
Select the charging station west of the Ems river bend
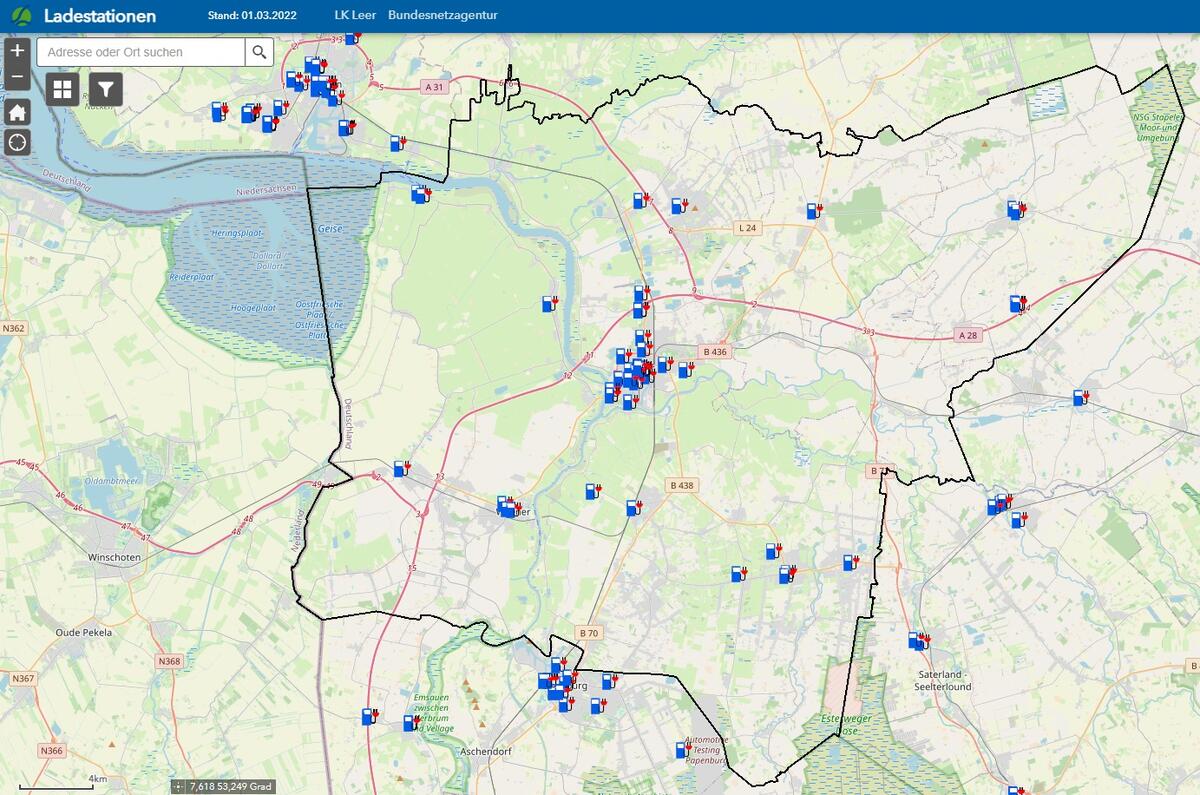coord(550,303)
